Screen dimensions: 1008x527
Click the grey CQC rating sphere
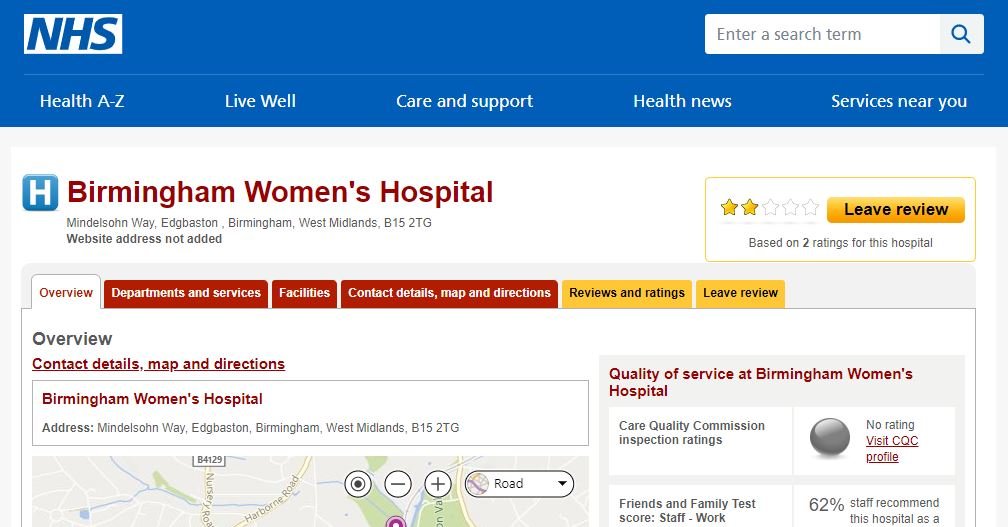(x=829, y=438)
